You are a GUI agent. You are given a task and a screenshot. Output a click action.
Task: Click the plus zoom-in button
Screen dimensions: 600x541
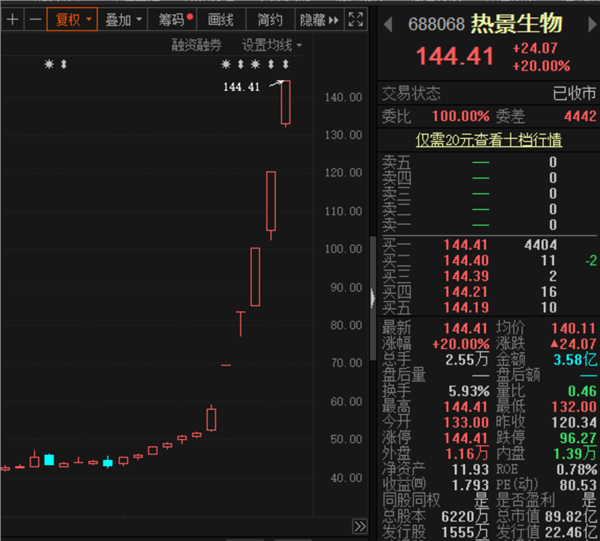tap(12, 19)
